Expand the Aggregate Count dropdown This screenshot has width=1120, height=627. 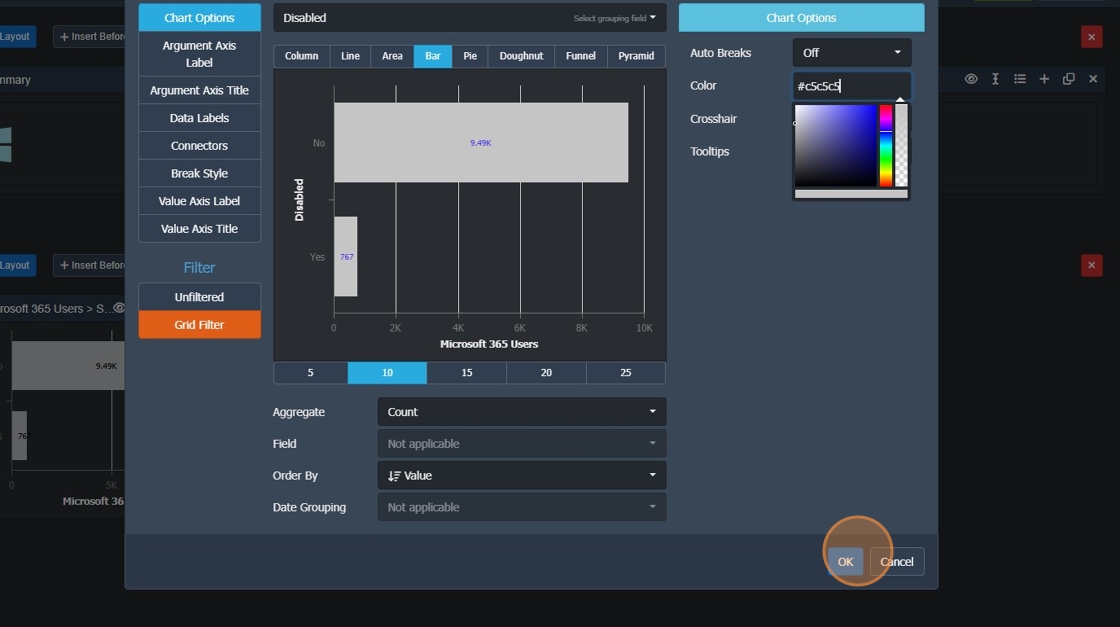521,412
